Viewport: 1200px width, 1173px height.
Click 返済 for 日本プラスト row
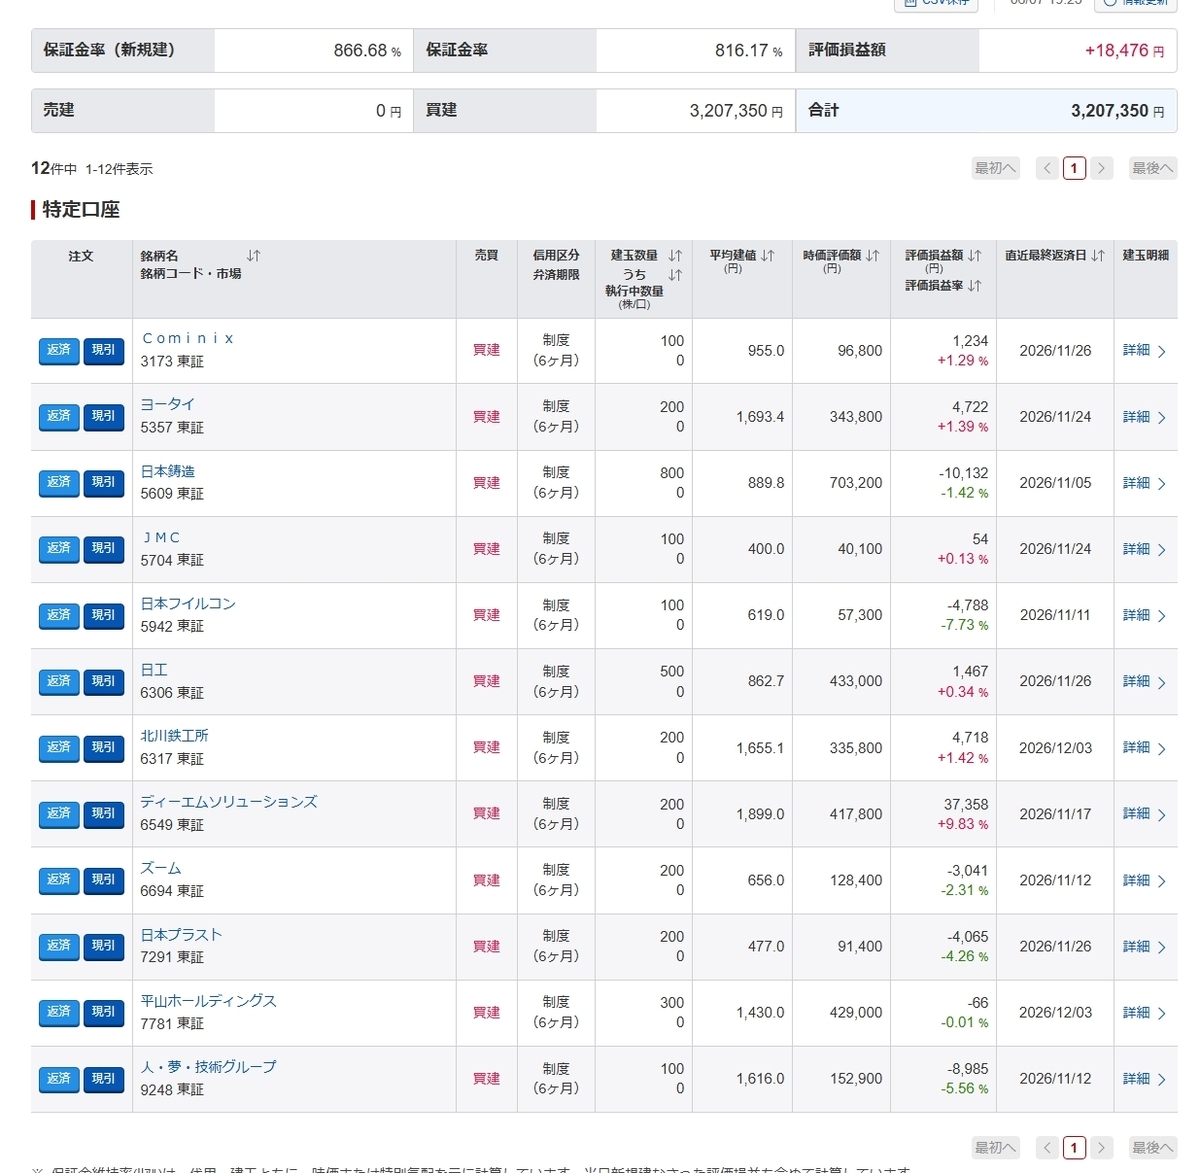click(59, 946)
